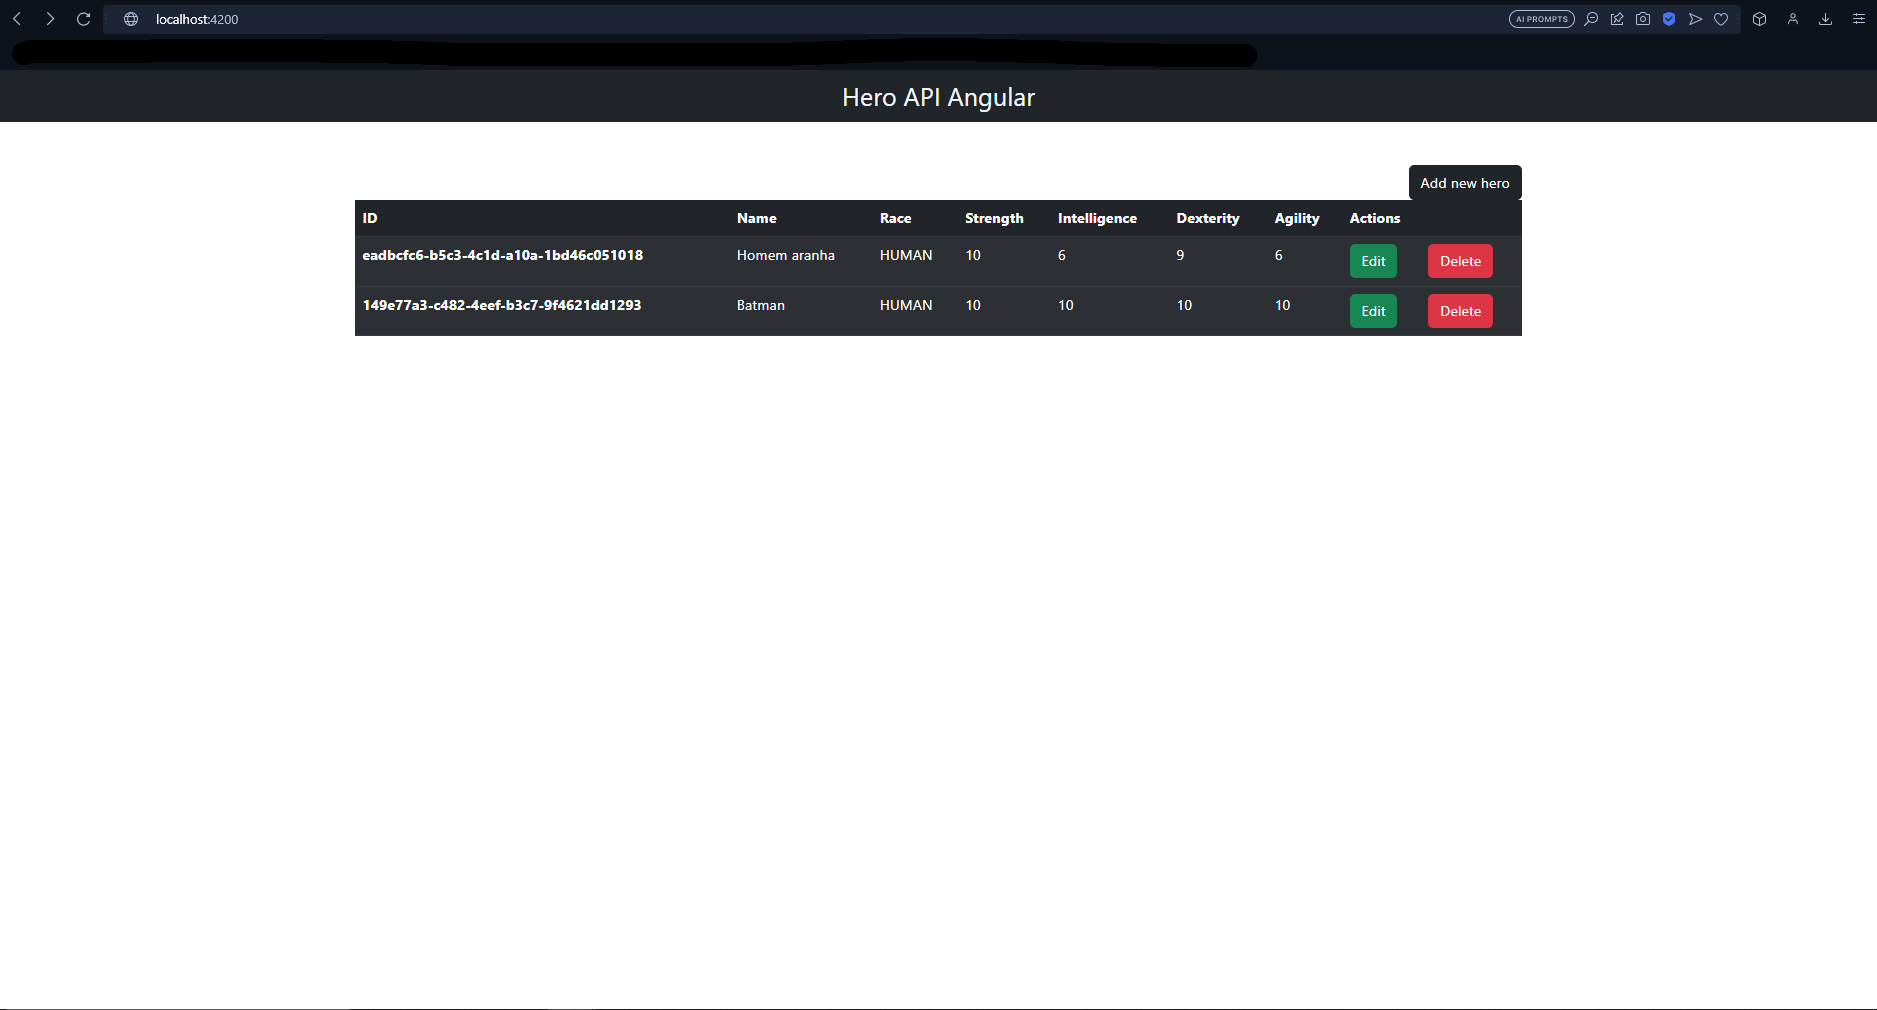Click Homem aranha's agility value 6
The height and width of the screenshot is (1010, 1877).
click(1278, 255)
